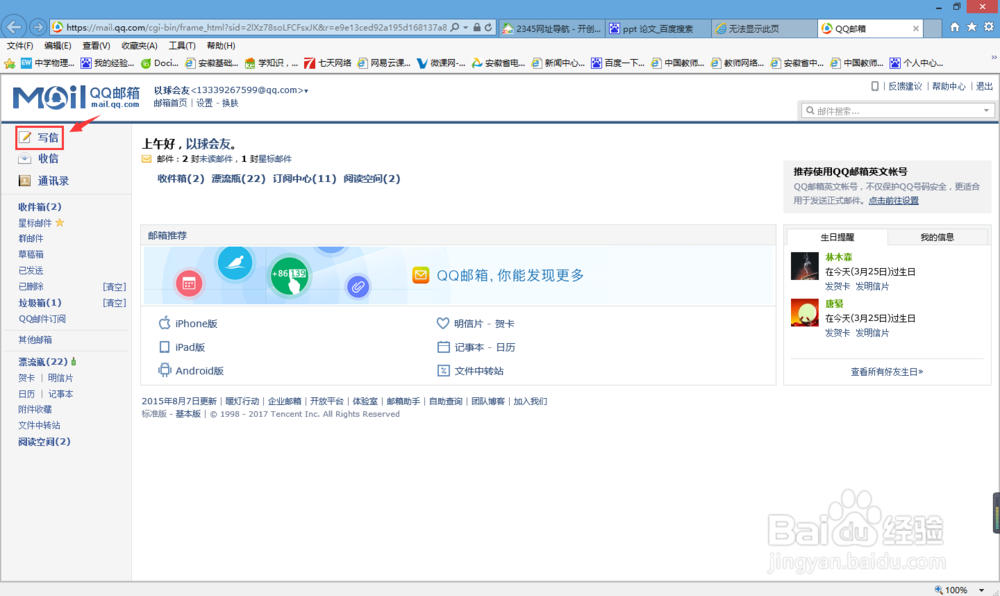Click the browser URL address field
Viewport: 1000px width, 596px height.
(x=256, y=27)
